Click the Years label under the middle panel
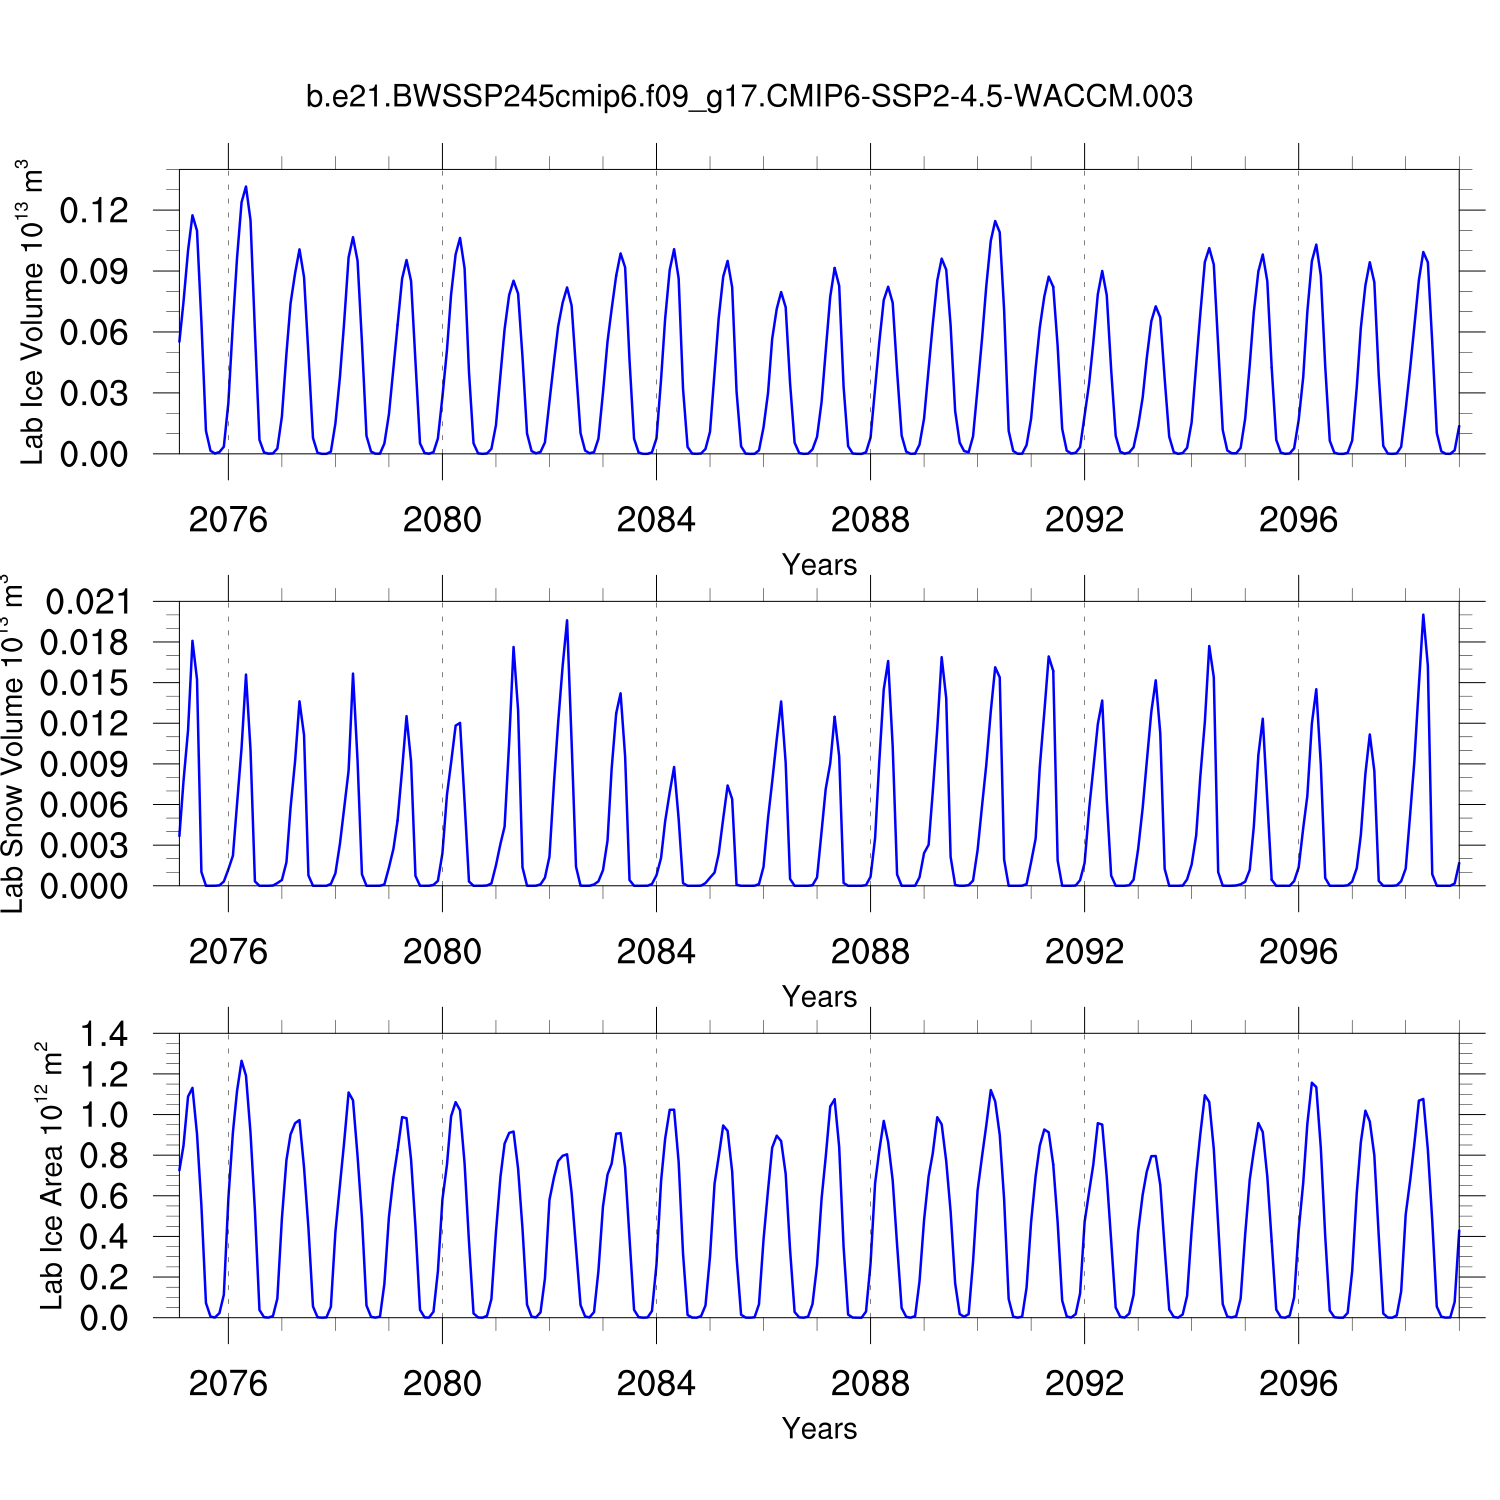 click(x=819, y=997)
